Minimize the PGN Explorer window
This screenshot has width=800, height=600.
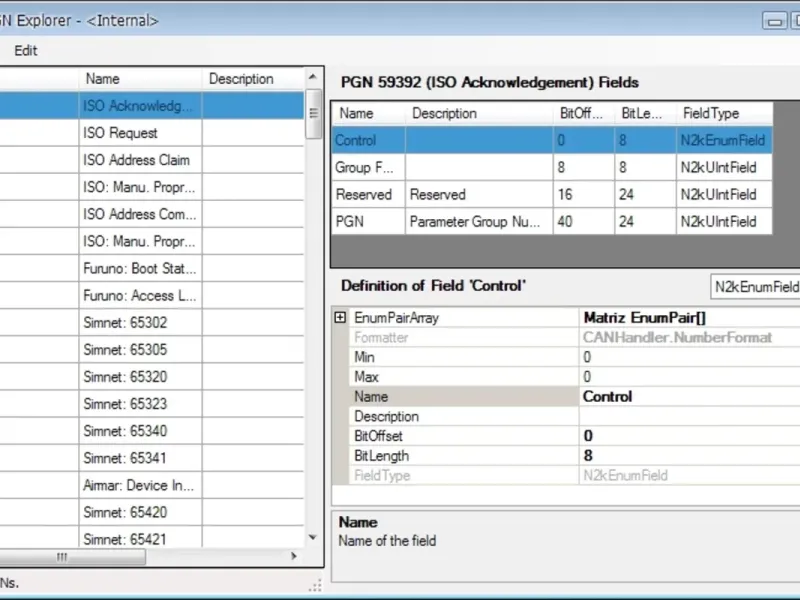(x=774, y=21)
